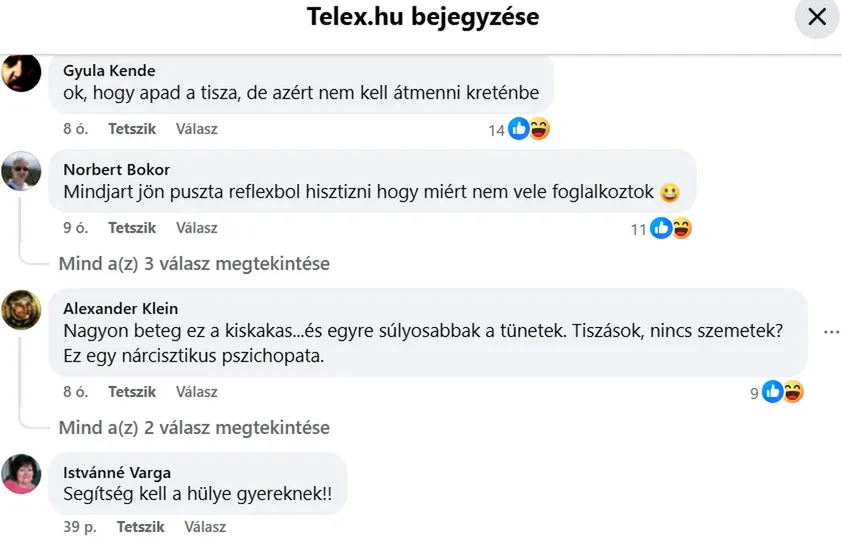View reaction icons on Norbert Bokor's comment
This screenshot has width=842, height=540.
click(x=671, y=229)
